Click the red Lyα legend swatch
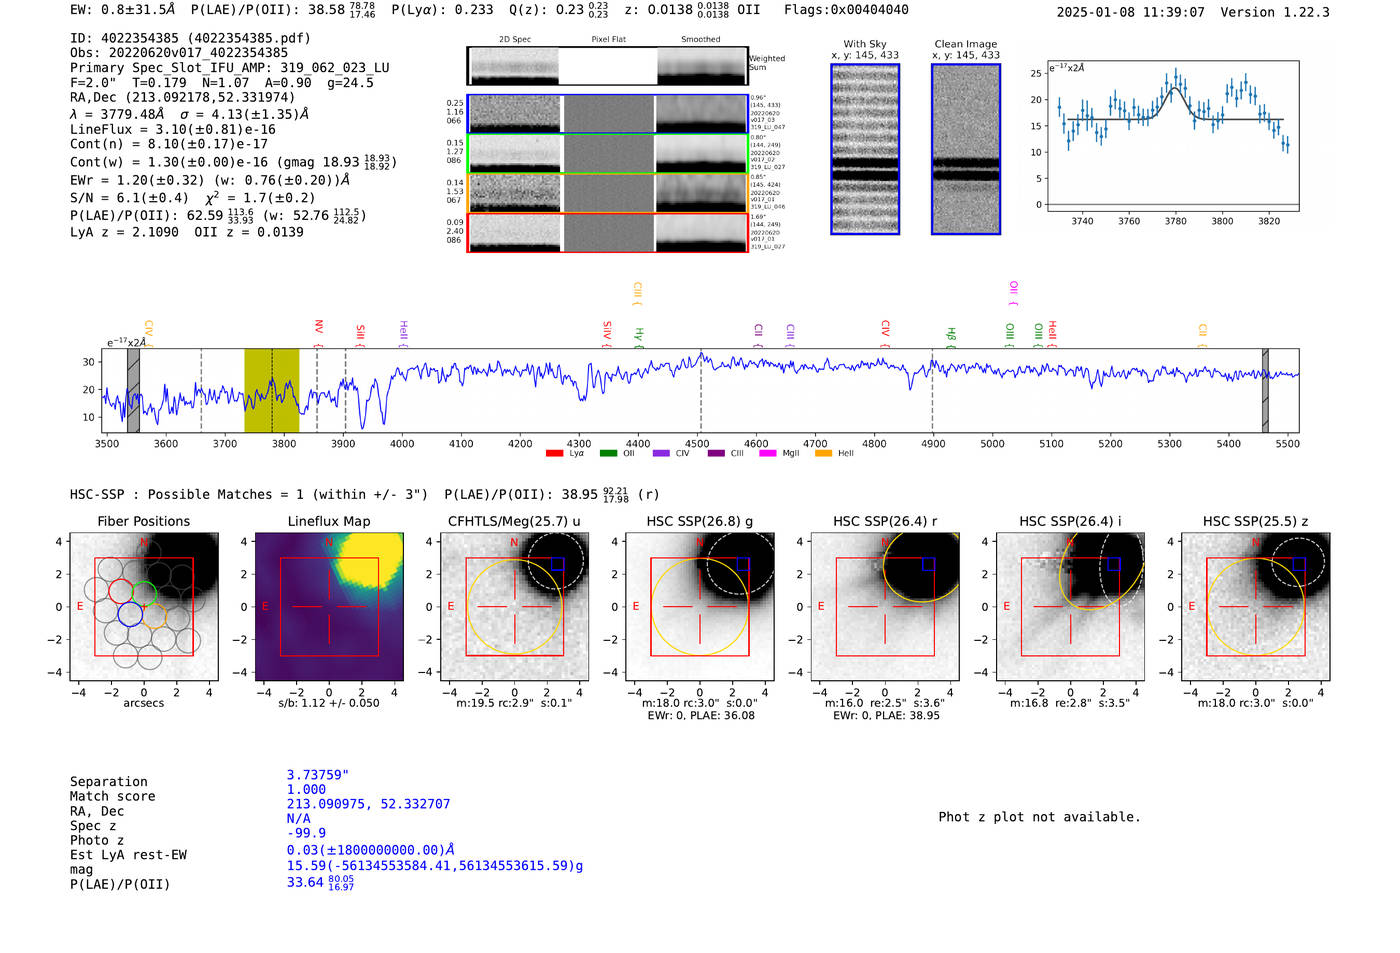1400x953 pixels. coord(555,454)
